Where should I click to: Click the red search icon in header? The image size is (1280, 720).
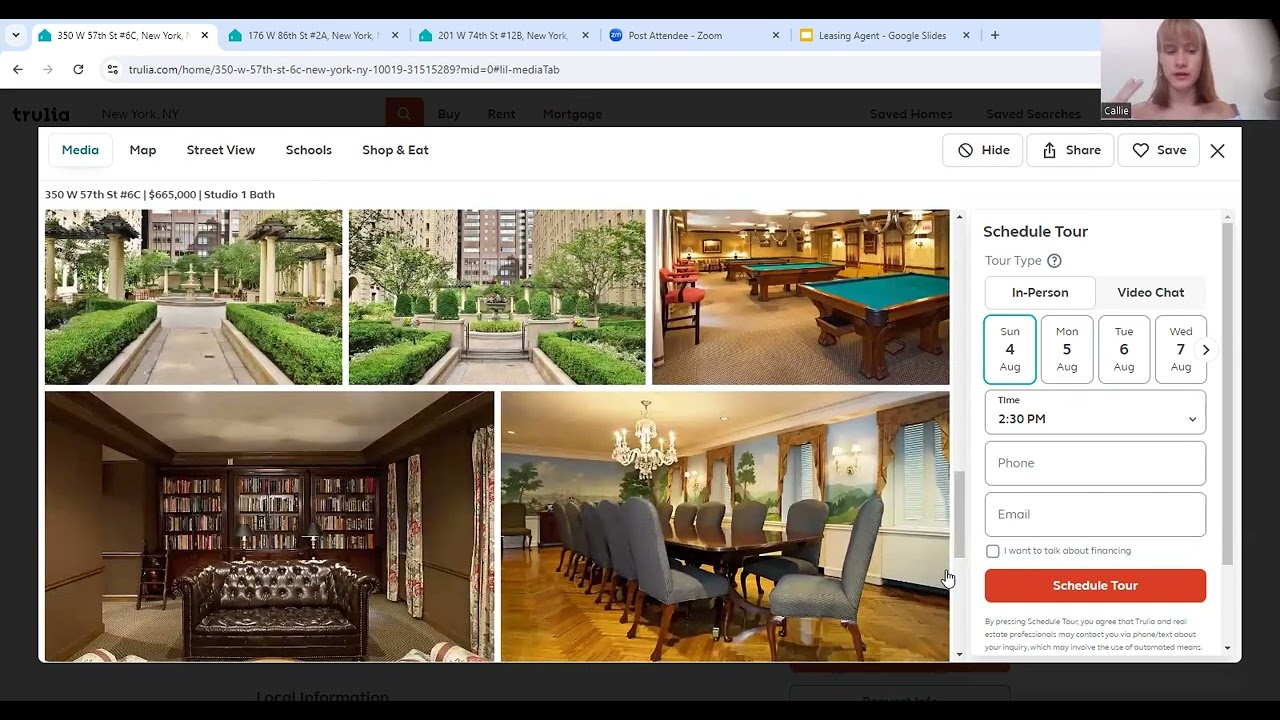404,113
